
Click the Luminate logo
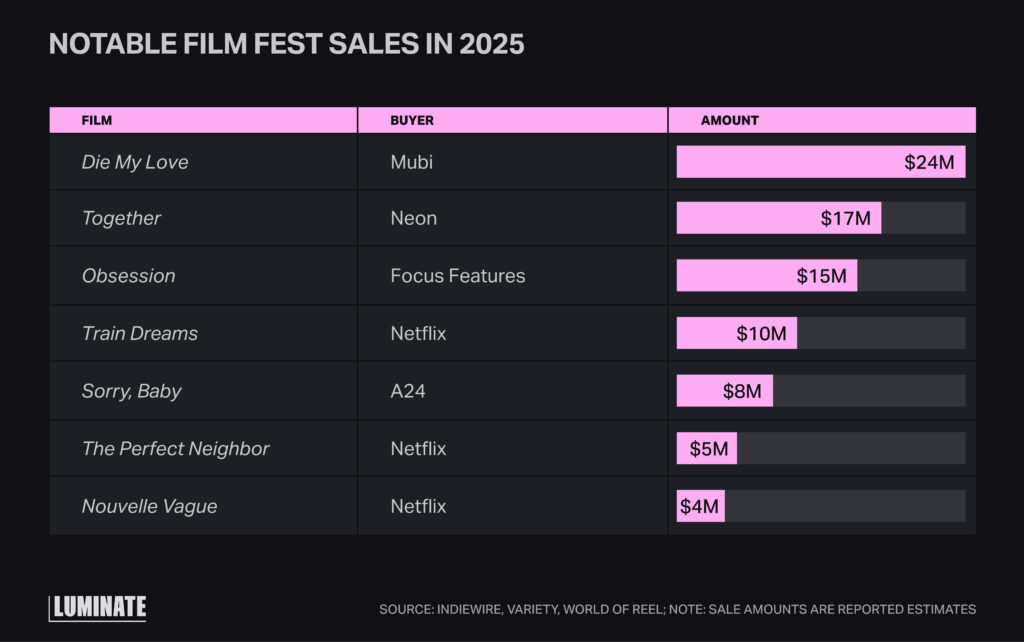pyautogui.click(x=98, y=608)
